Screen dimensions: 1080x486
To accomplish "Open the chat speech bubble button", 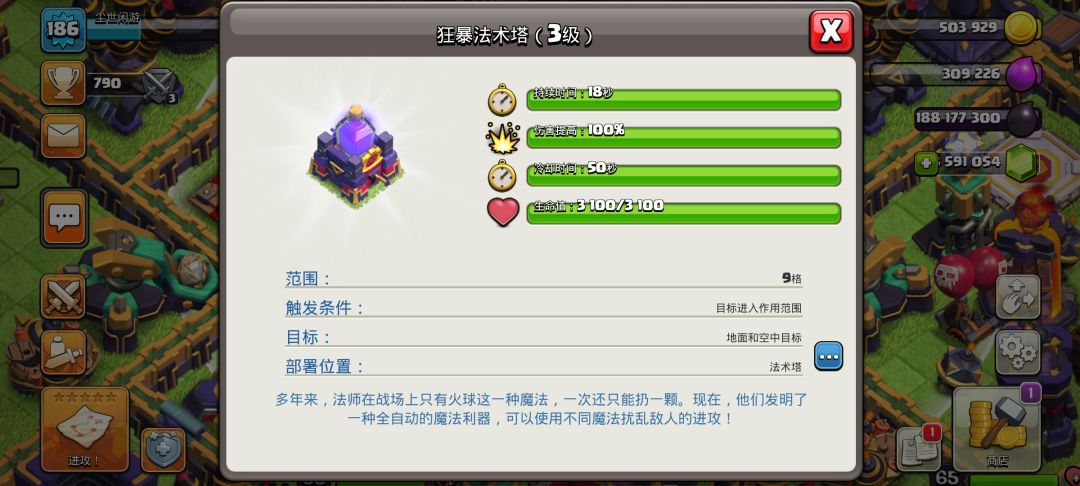I will tap(64, 218).
